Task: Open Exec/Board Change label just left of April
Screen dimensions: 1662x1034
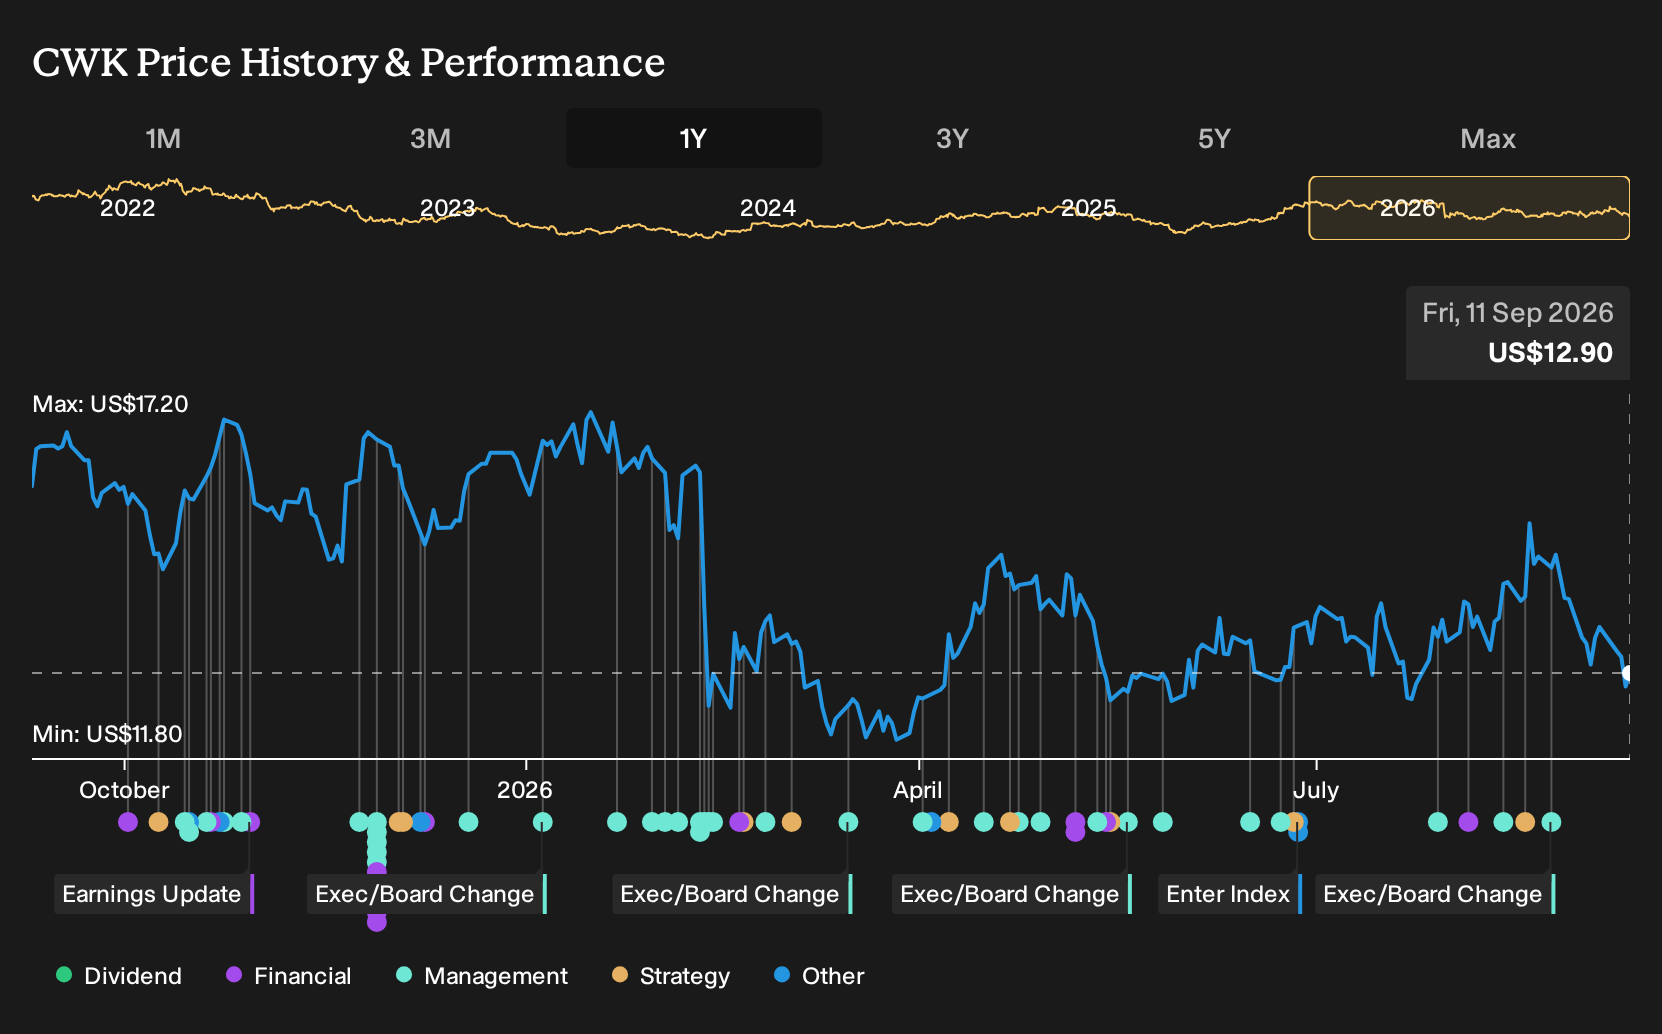Action: (732, 894)
